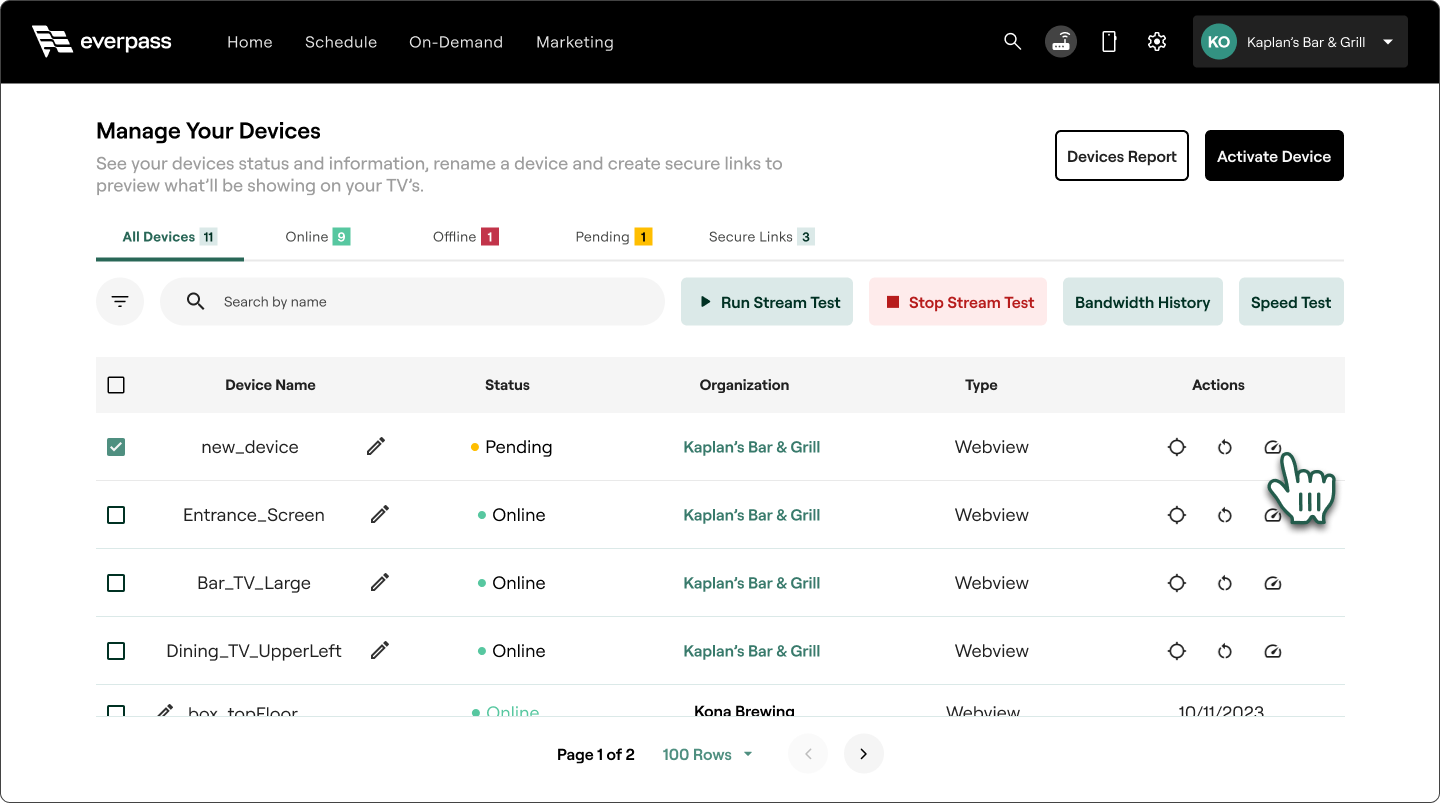Uncheck the new_device checkbox
The width and height of the screenshot is (1440, 803).
tap(116, 447)
